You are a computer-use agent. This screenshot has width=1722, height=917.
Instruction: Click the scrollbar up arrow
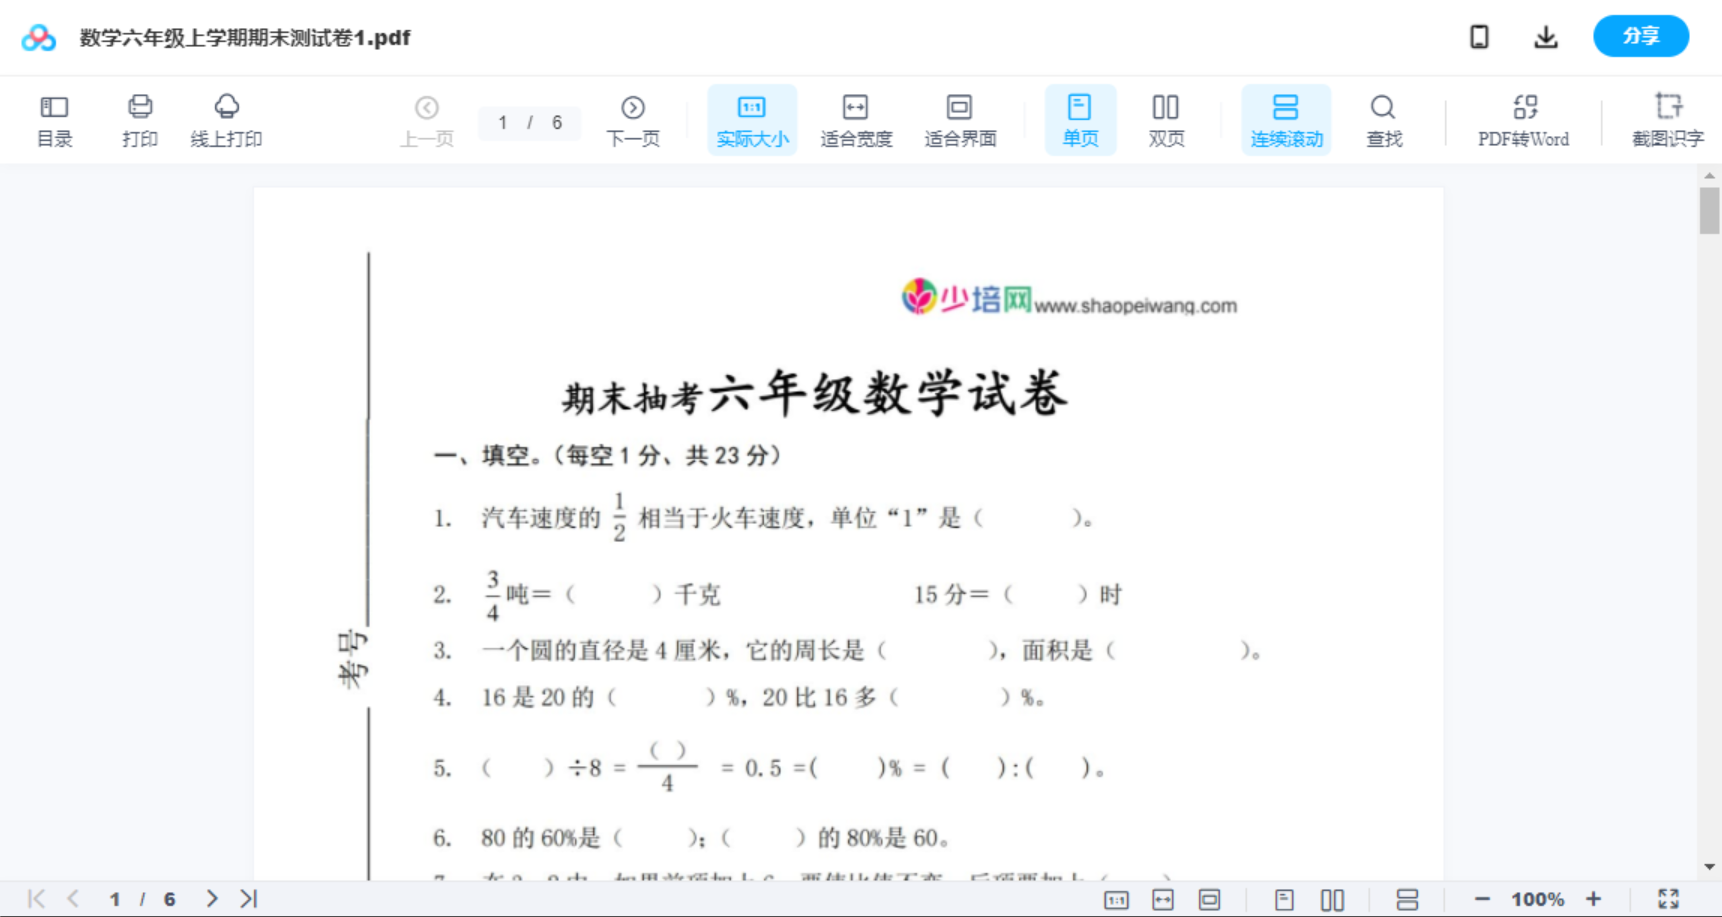pyautogui.click(x=1710, y=175)
